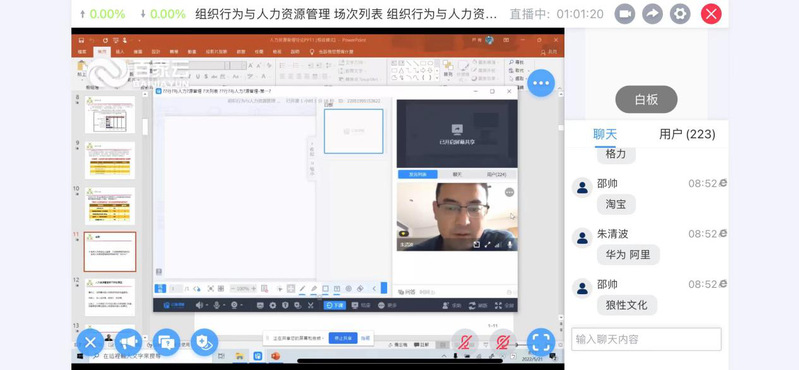This screenshot has height=370, width=799.
Task: Open the 聊天 chat tab
Action: [605, 134]
